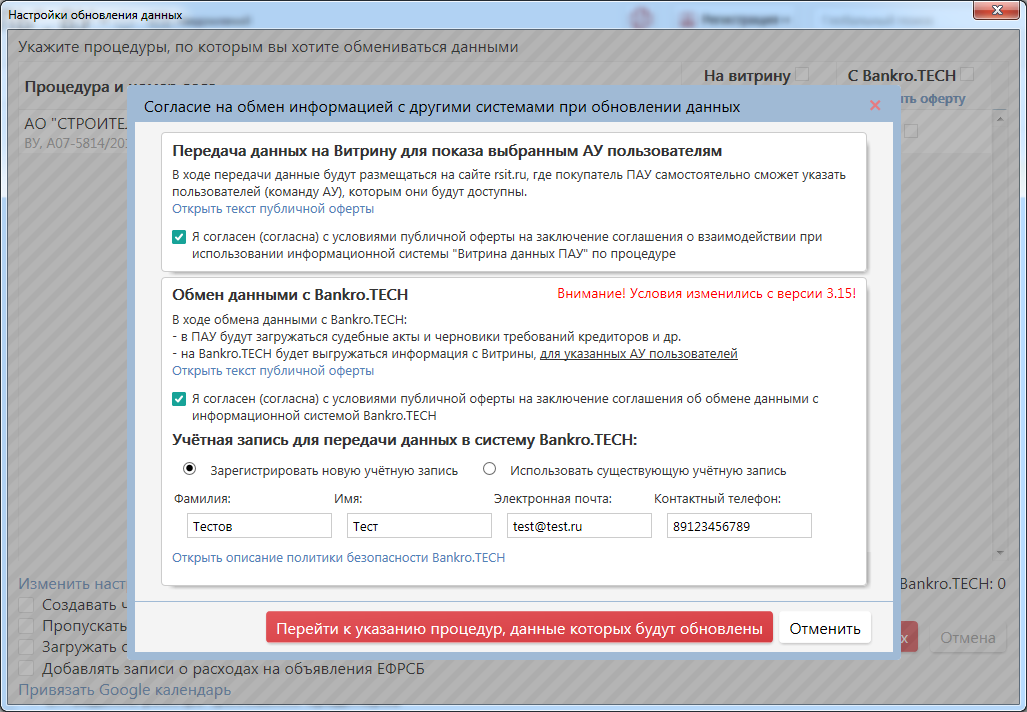The image size is (1027, 712).
Task: Click the Электронная почта field
Action: [x=579, y=526]
